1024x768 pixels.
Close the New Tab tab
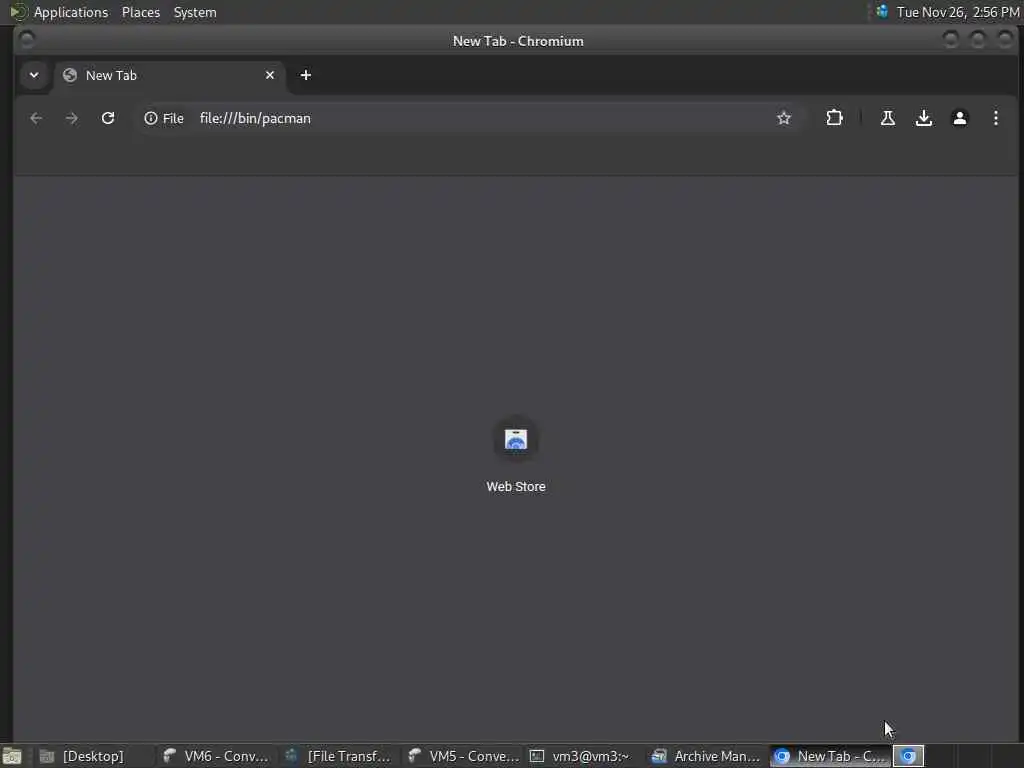[x=270, y=75]
